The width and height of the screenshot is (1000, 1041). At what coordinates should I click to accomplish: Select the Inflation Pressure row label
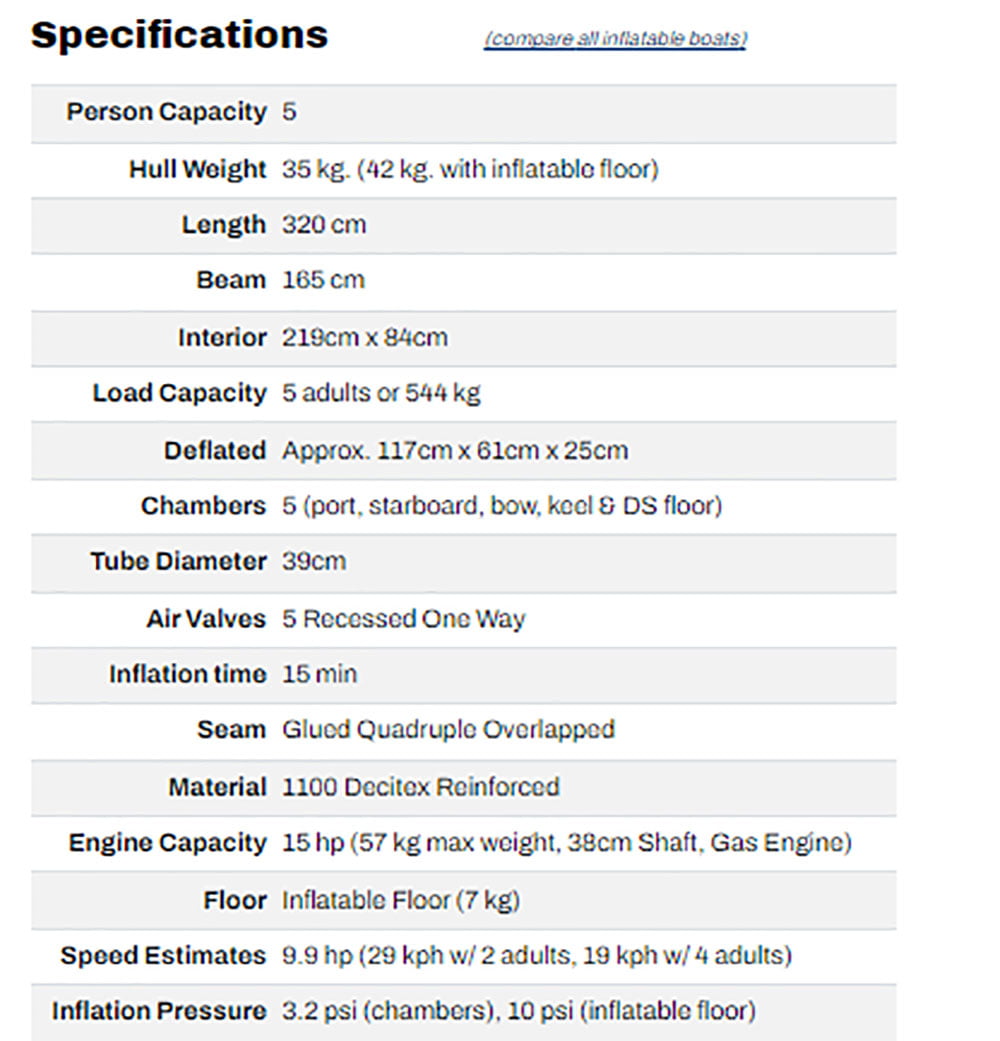[x=158, y=1011]
